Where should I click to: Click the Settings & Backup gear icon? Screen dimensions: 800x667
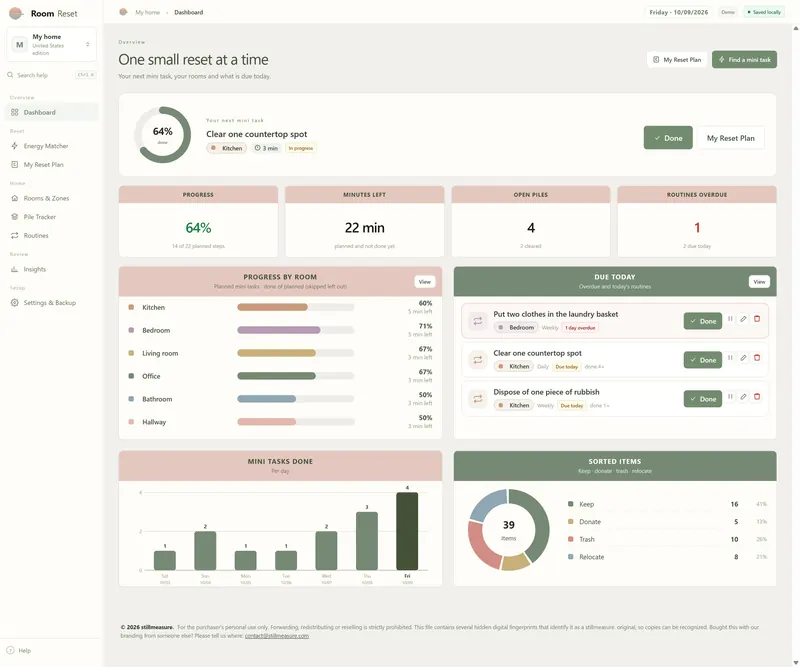point(14,303)
